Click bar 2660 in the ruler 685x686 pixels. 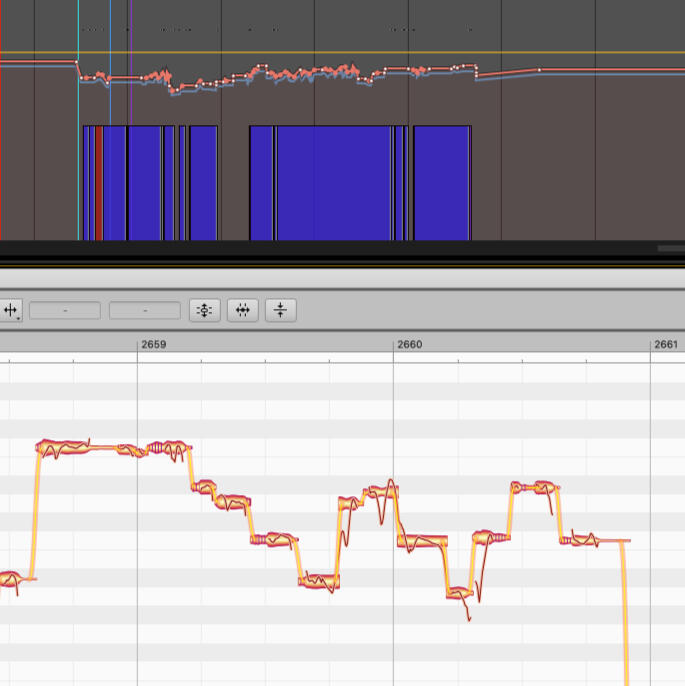coord(410,344)
